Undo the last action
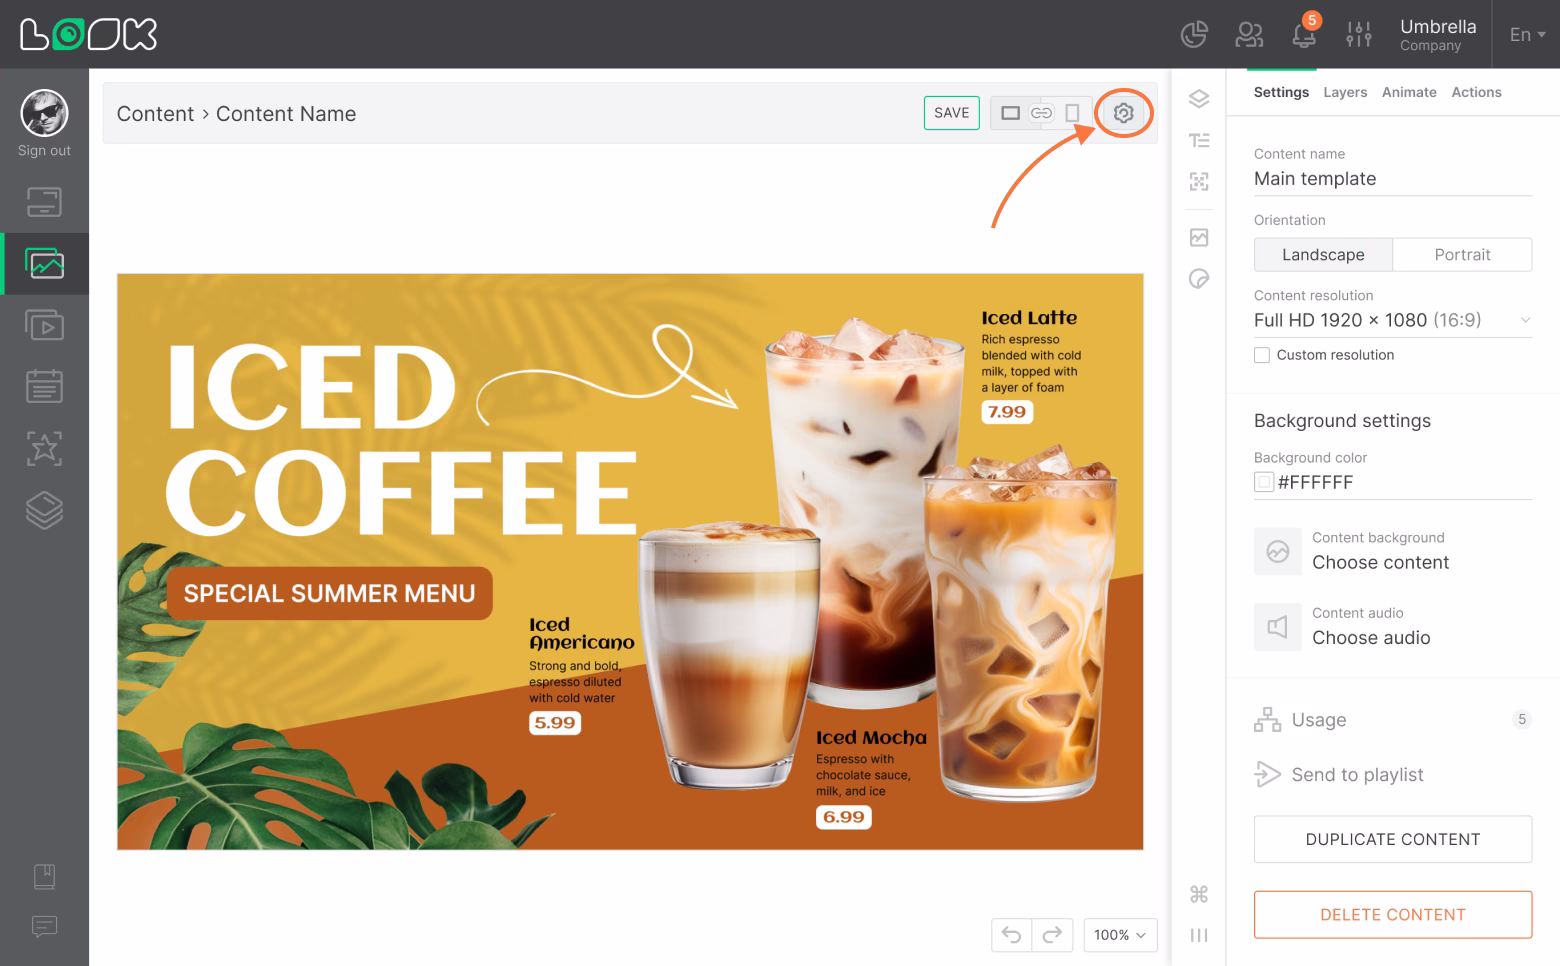Image resolution: width=1560 pixels, height=966 pixels. tap(1011, 935)
